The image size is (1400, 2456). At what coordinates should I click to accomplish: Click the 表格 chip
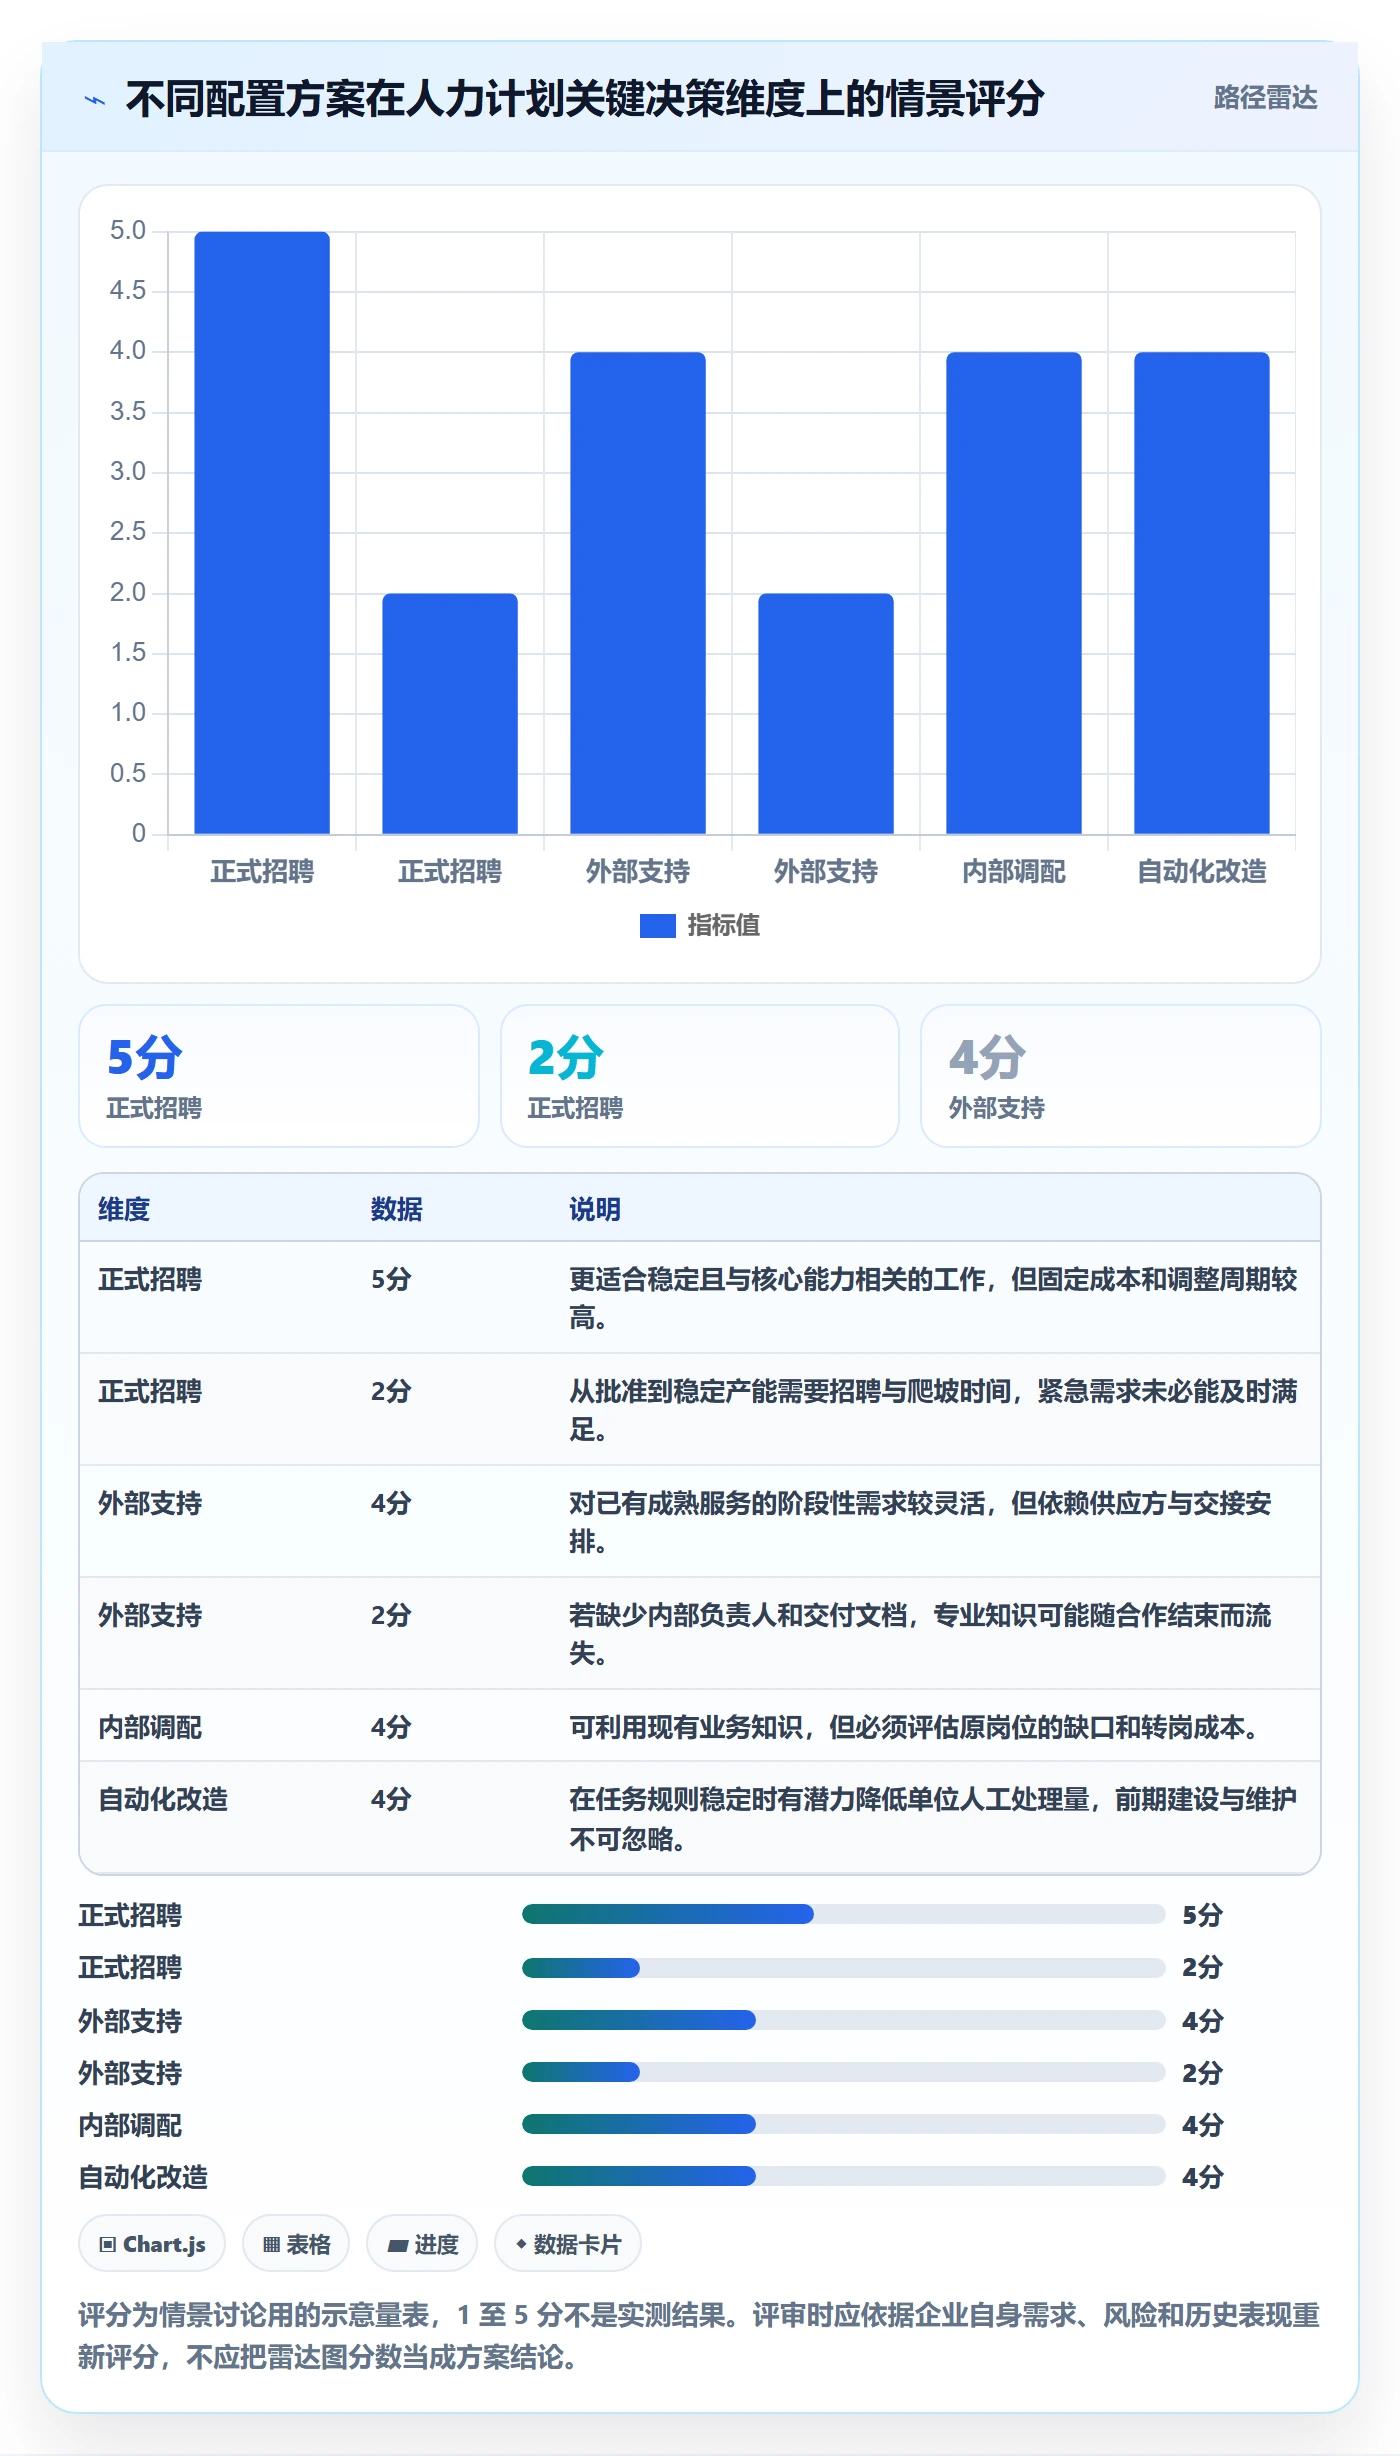(x=296, y=2244)
